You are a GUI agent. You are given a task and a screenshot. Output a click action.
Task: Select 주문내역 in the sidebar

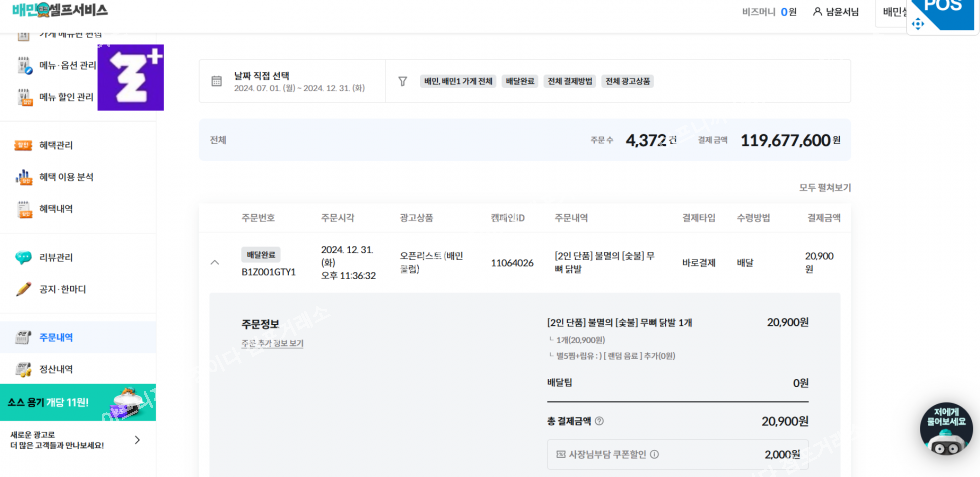56,337
